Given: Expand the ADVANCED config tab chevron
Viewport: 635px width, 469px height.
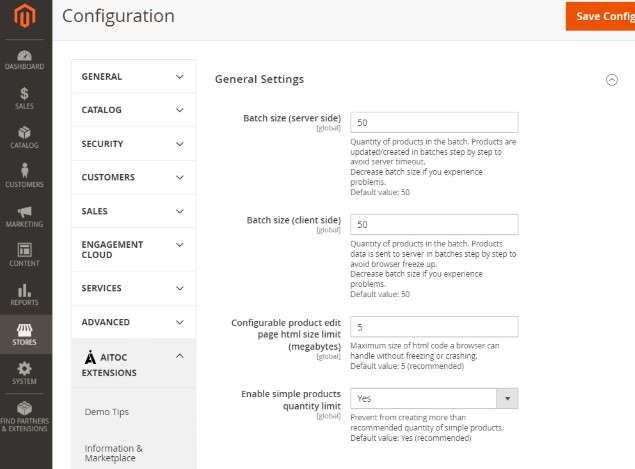Looking at the screenshot, I should coord(180,322).
